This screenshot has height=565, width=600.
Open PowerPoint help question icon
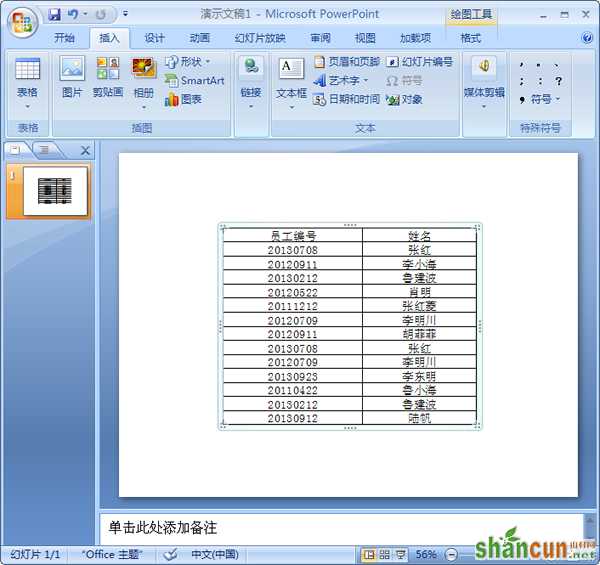[x=587, y=38]
